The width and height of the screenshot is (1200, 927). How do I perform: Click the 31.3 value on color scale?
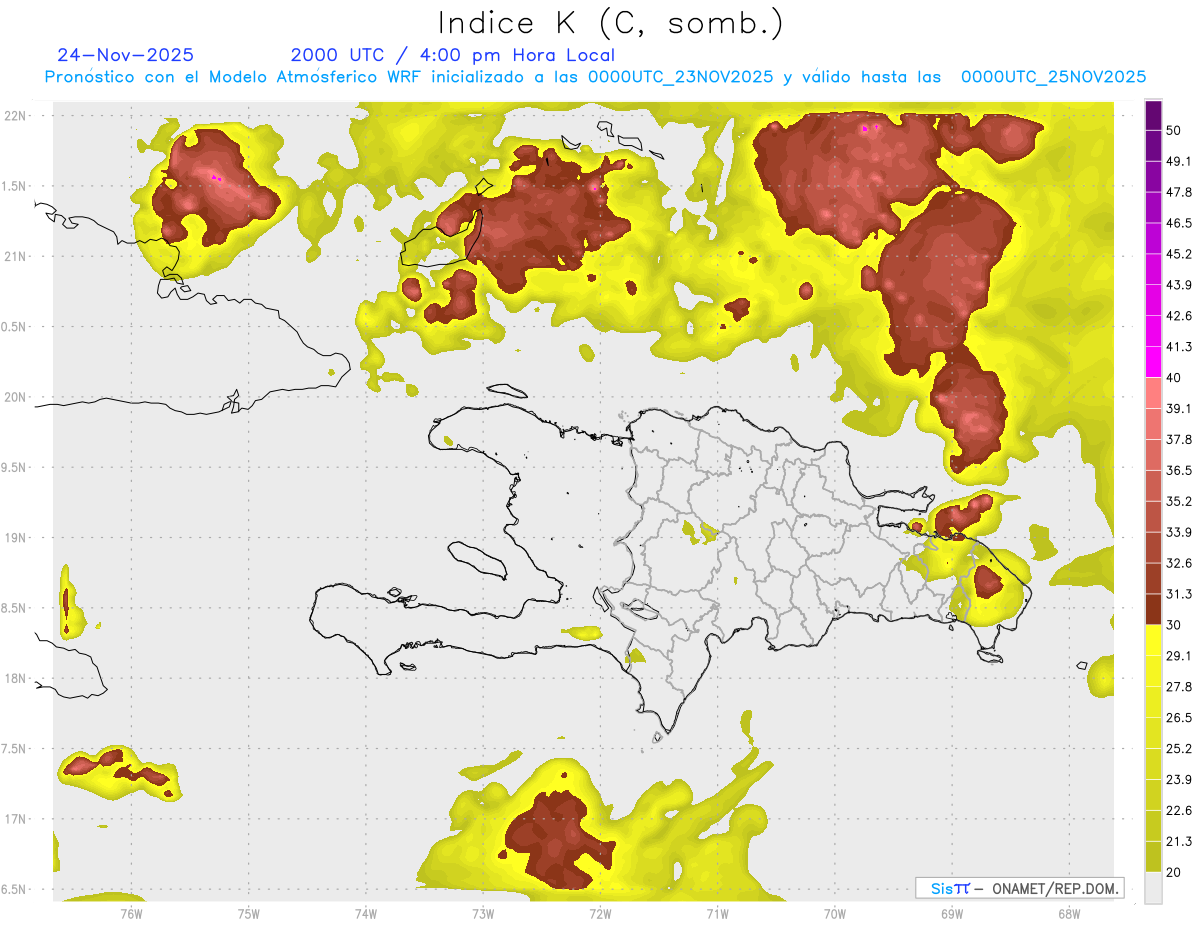pyautogui.click(x=1179, y=594)
